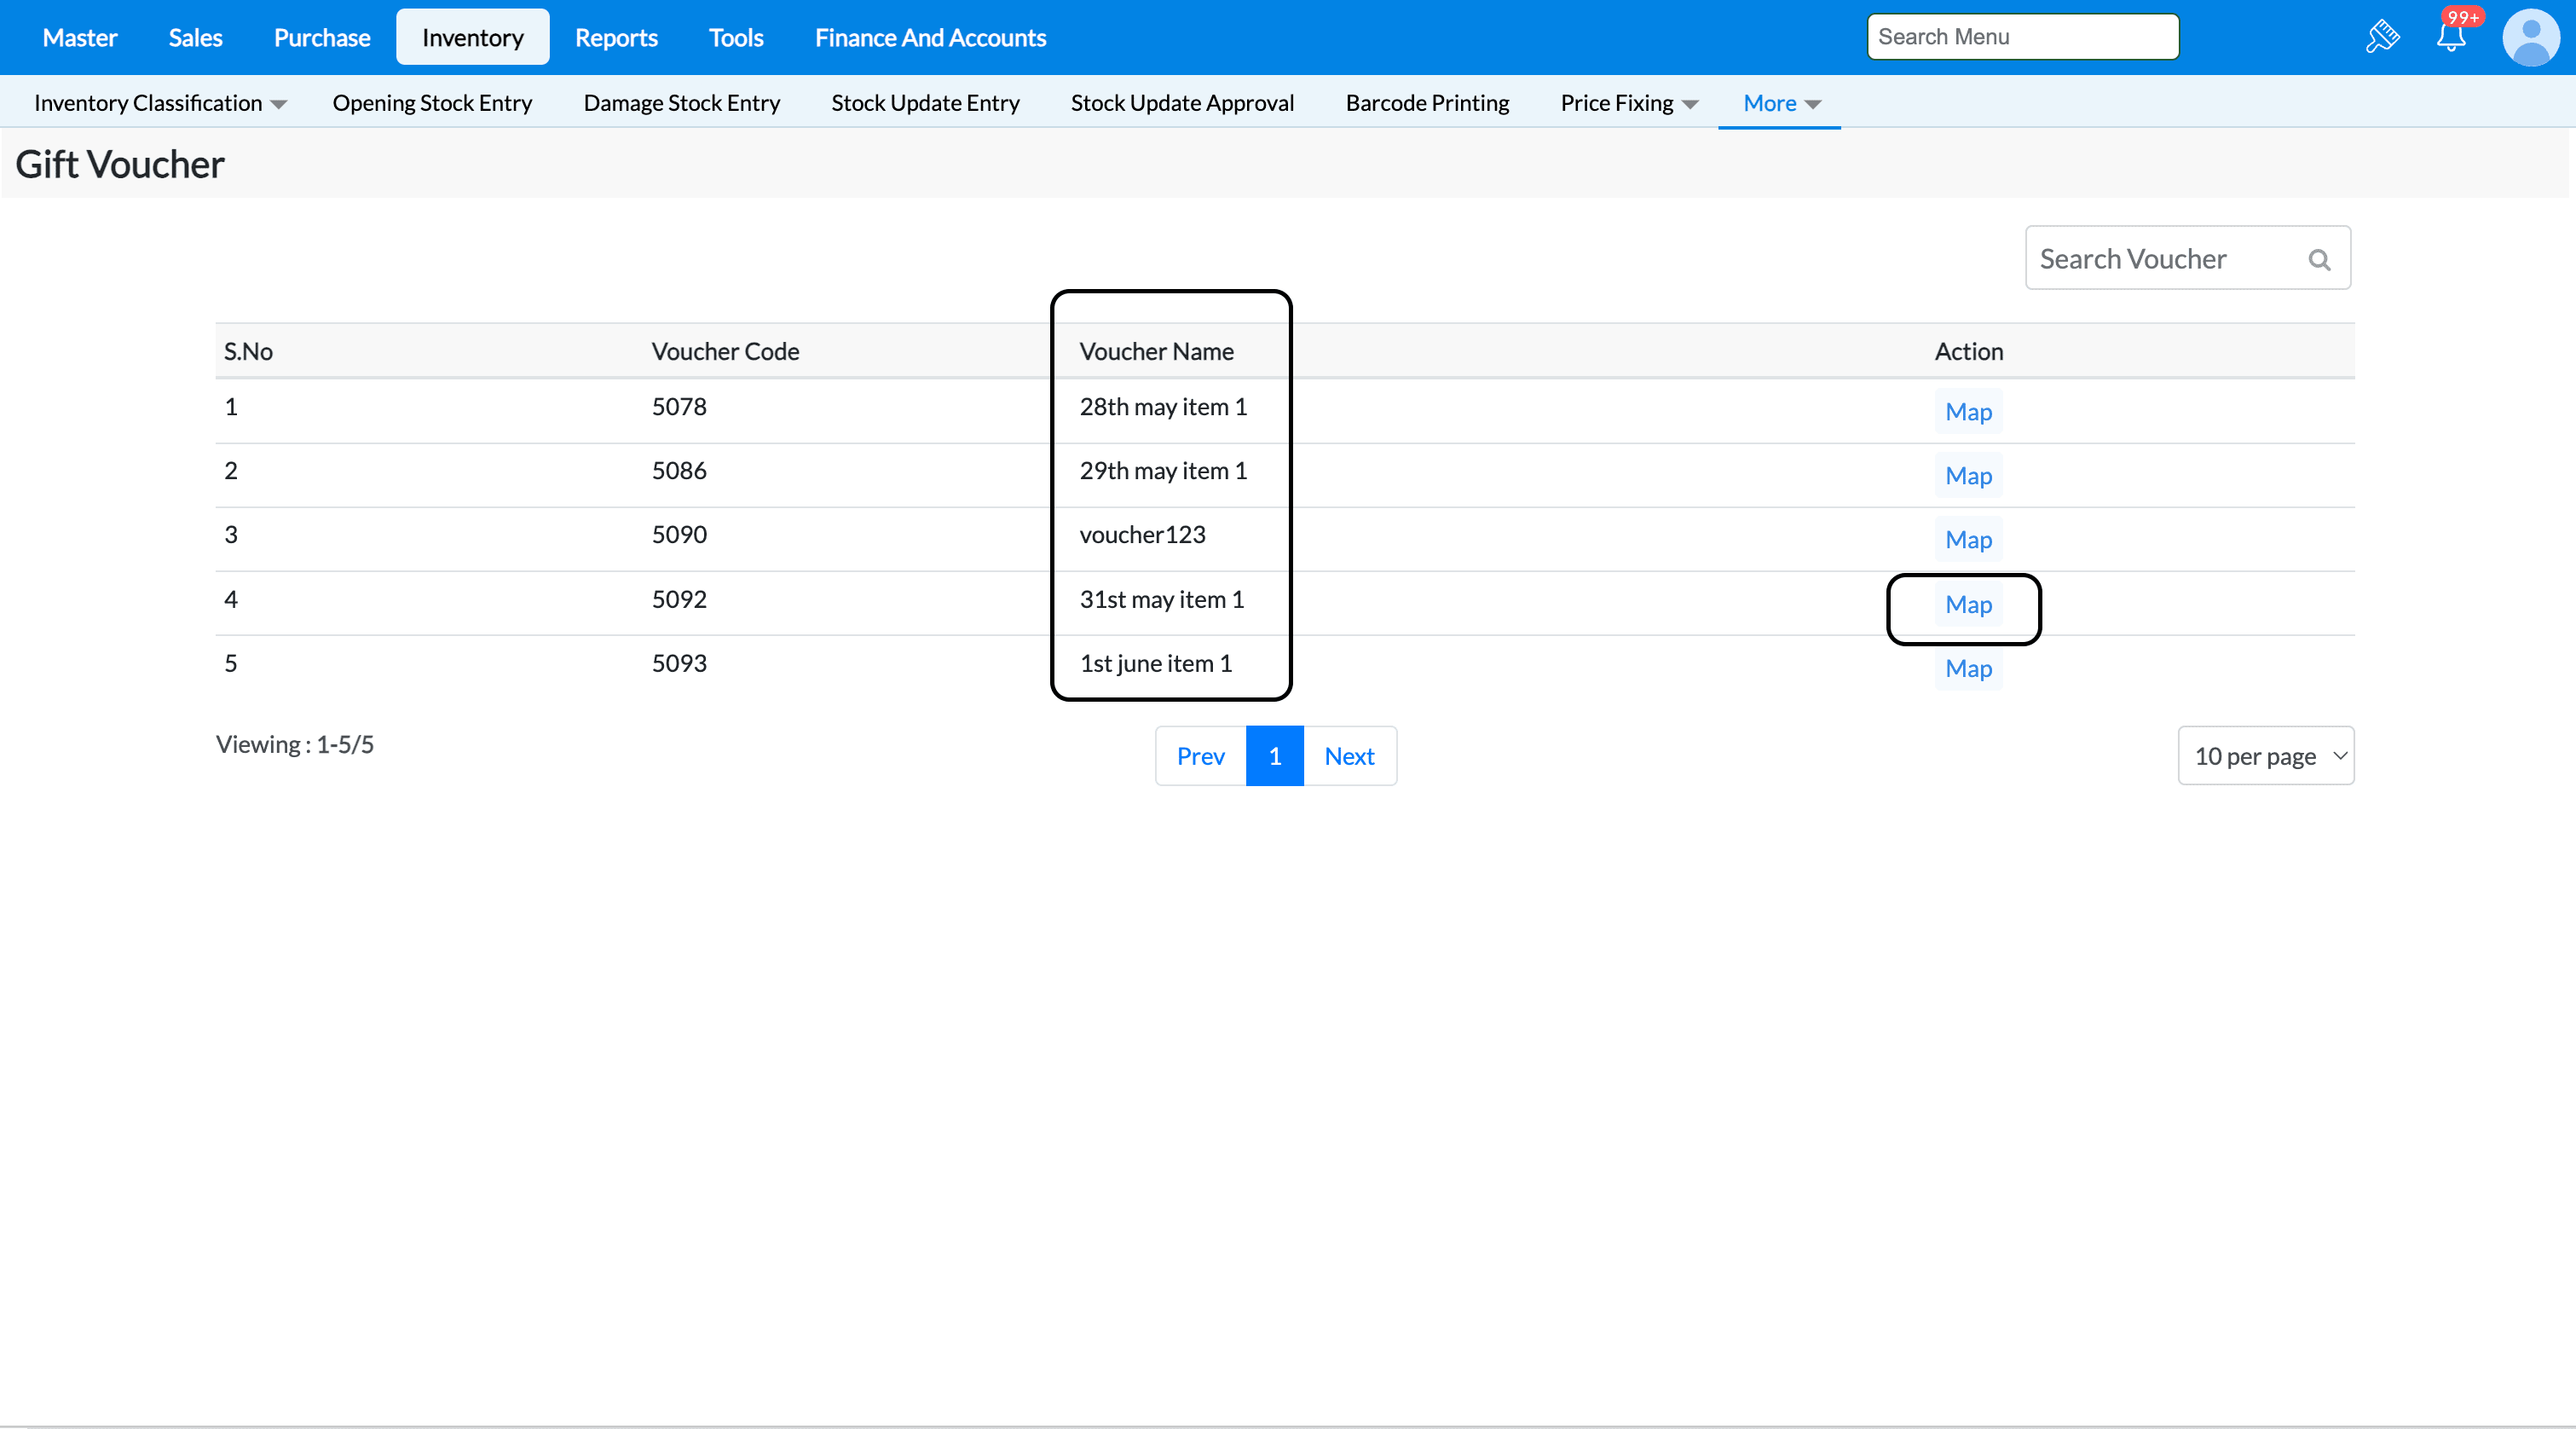
Task: Go to Sales menu
Action: [x=195, y=37]
